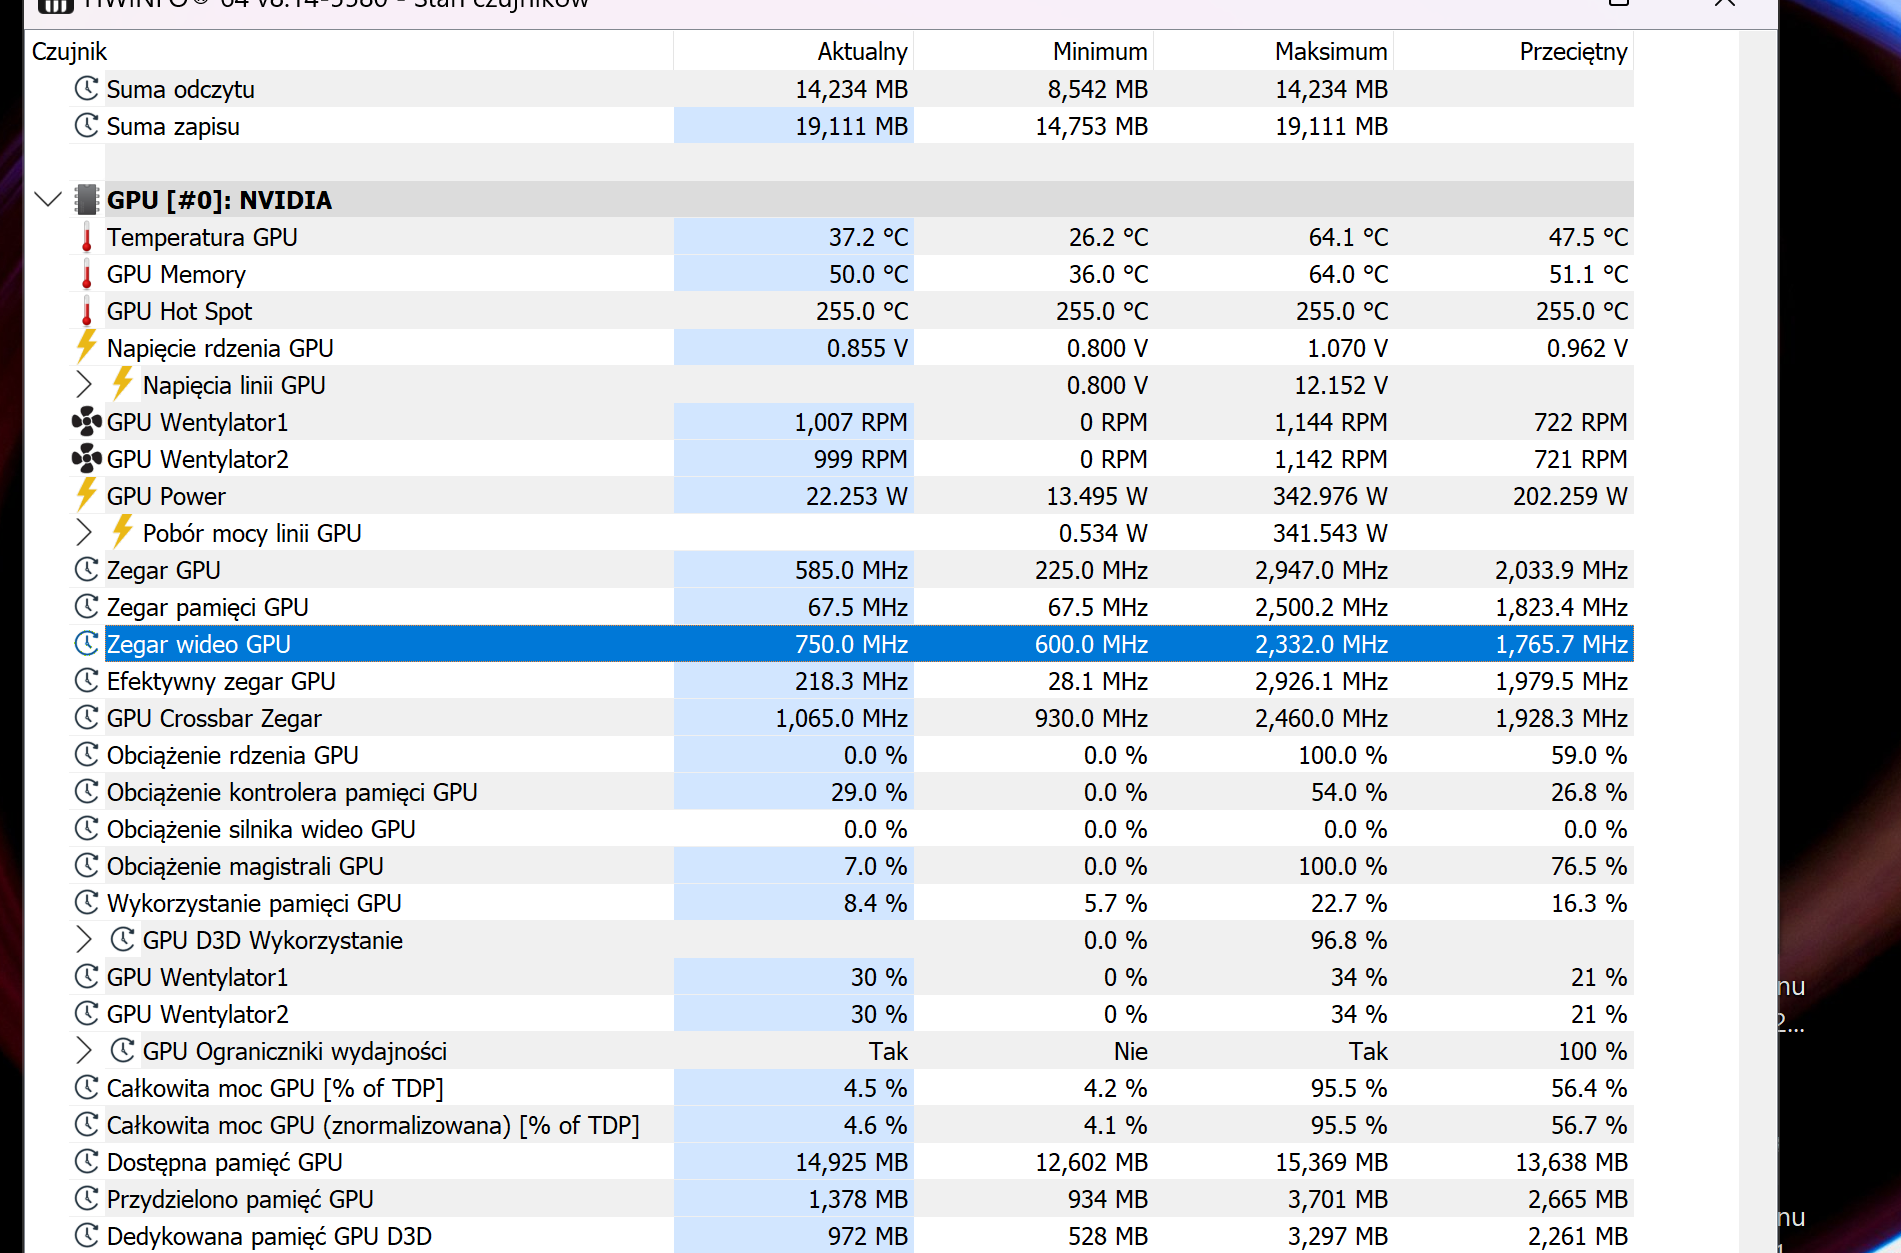
Task: Click the lightning icon for Napięcie rdzenia GPU
Action: (87, 348)
